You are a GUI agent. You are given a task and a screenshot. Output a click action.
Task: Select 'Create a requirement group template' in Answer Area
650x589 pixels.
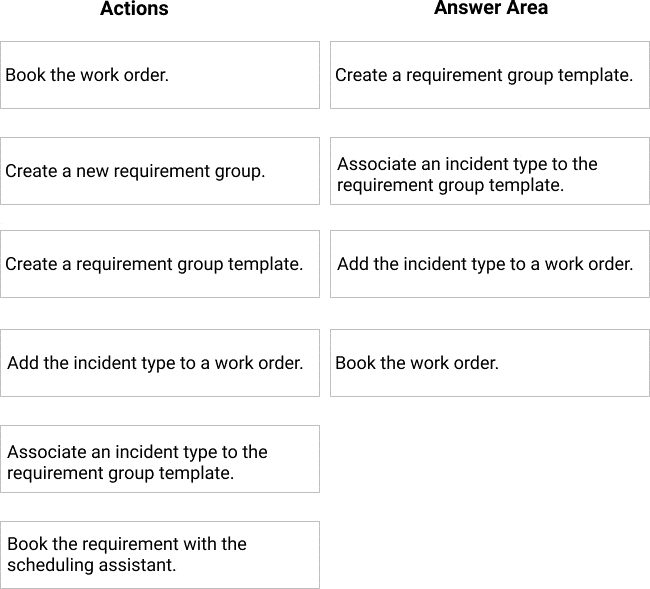[490, 75]
